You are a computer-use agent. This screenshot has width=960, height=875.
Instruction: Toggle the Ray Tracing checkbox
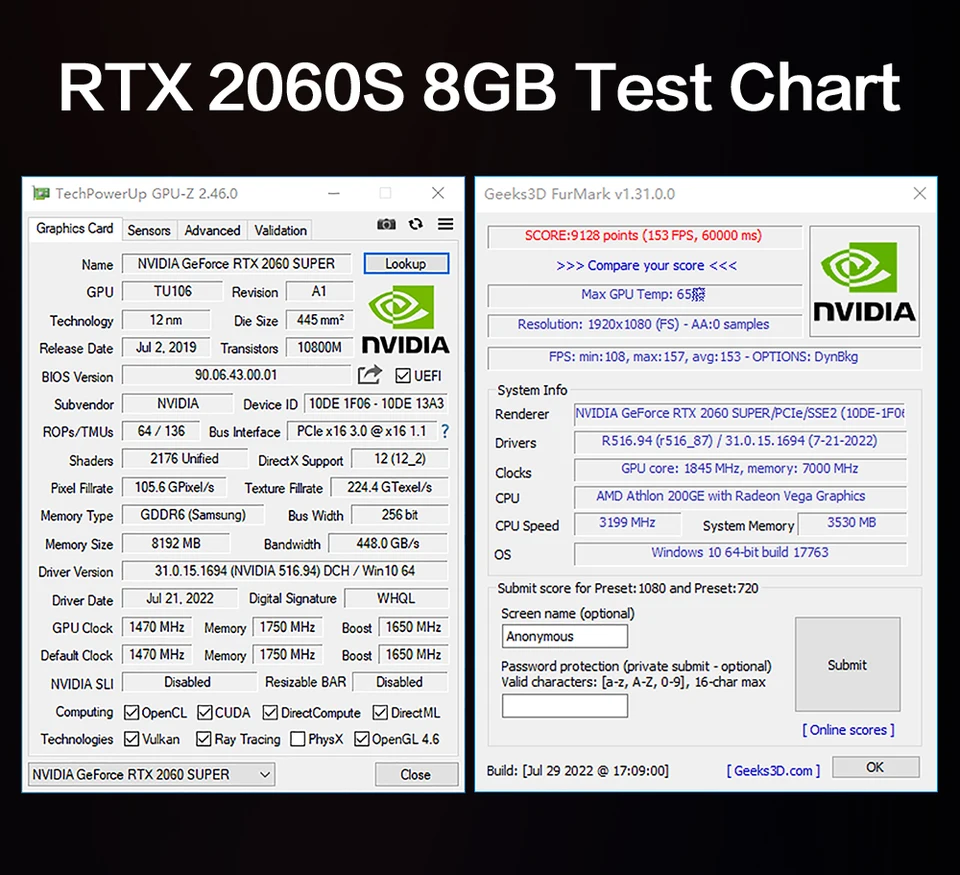click(203, 739)
